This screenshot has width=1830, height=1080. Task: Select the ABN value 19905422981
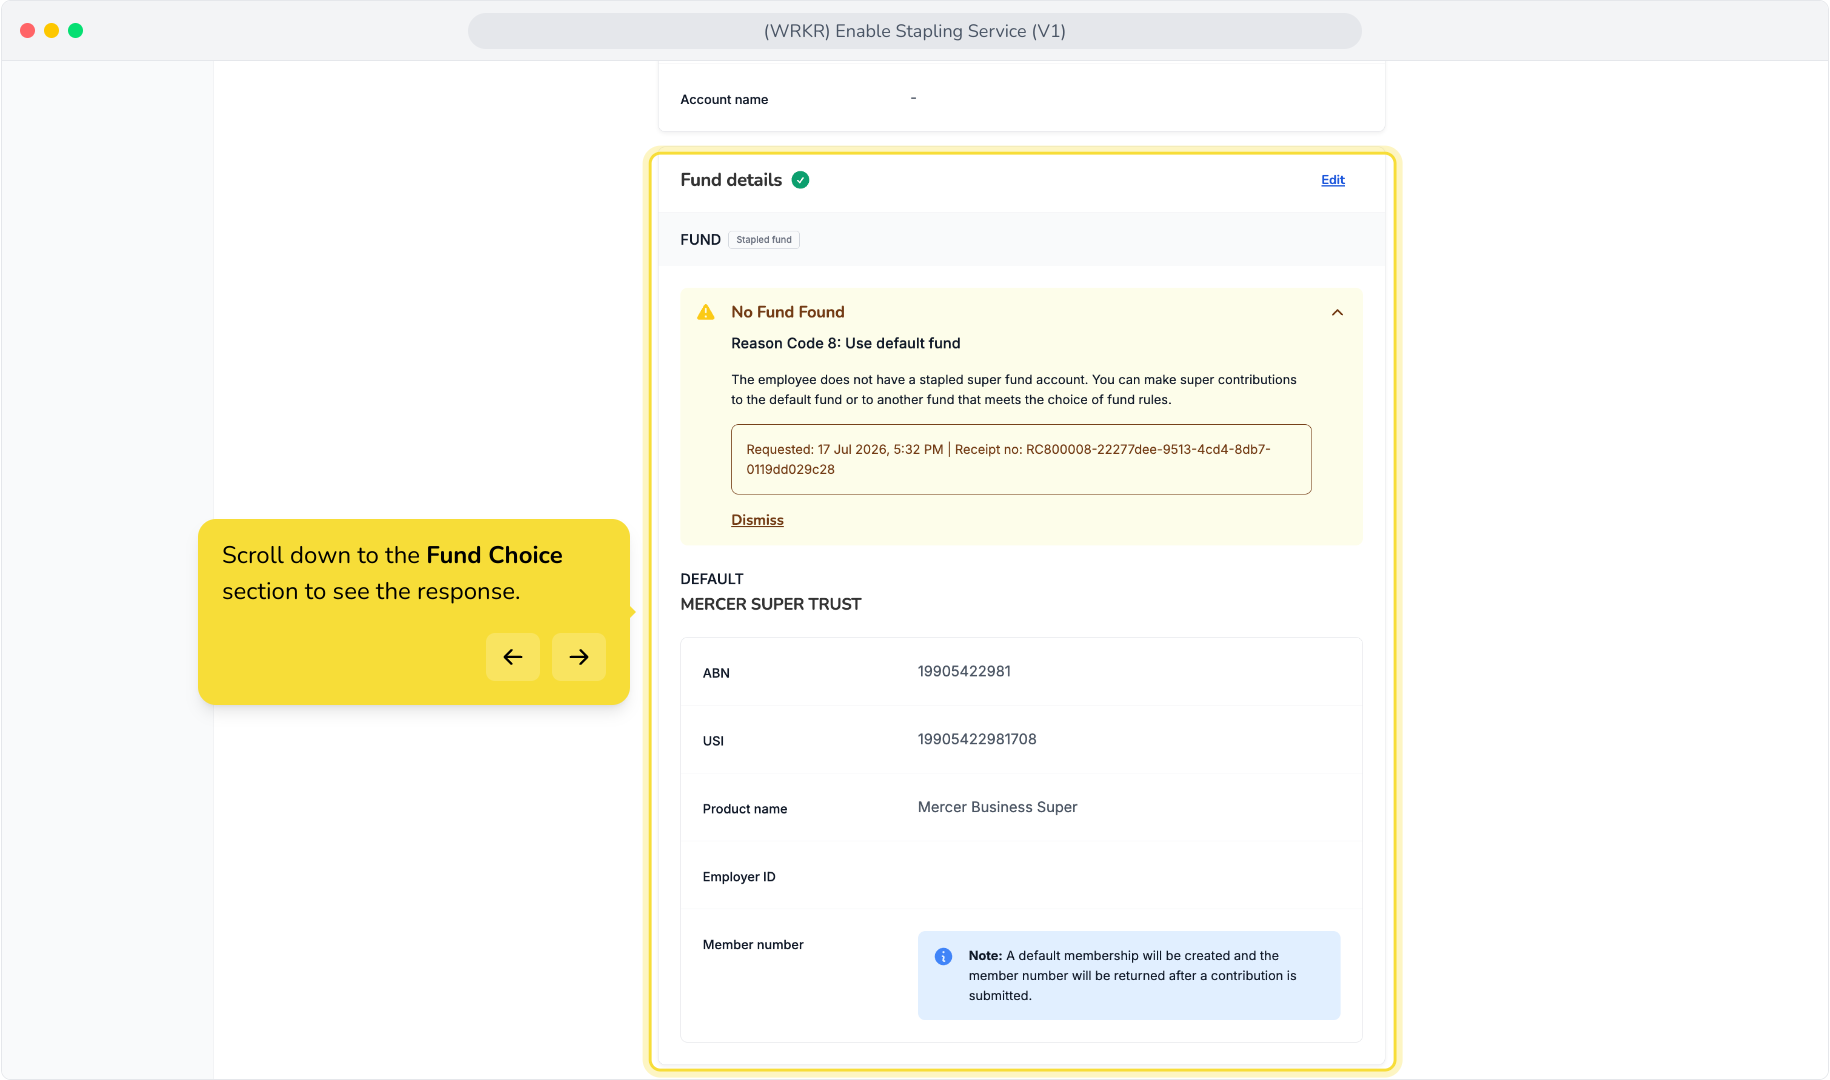click(964, 671)
